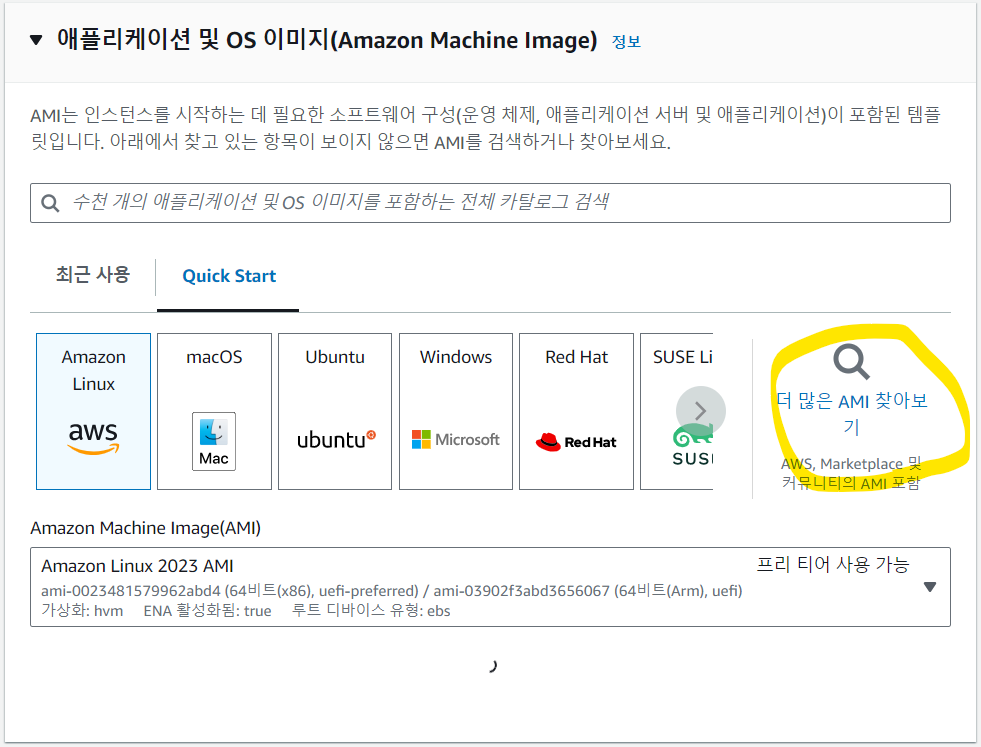Image resolution: width=981 pixels, height=747 pixels.
Task: Open the 더 많은 AMI 찾아보기 link
Action: click(851, 413)
